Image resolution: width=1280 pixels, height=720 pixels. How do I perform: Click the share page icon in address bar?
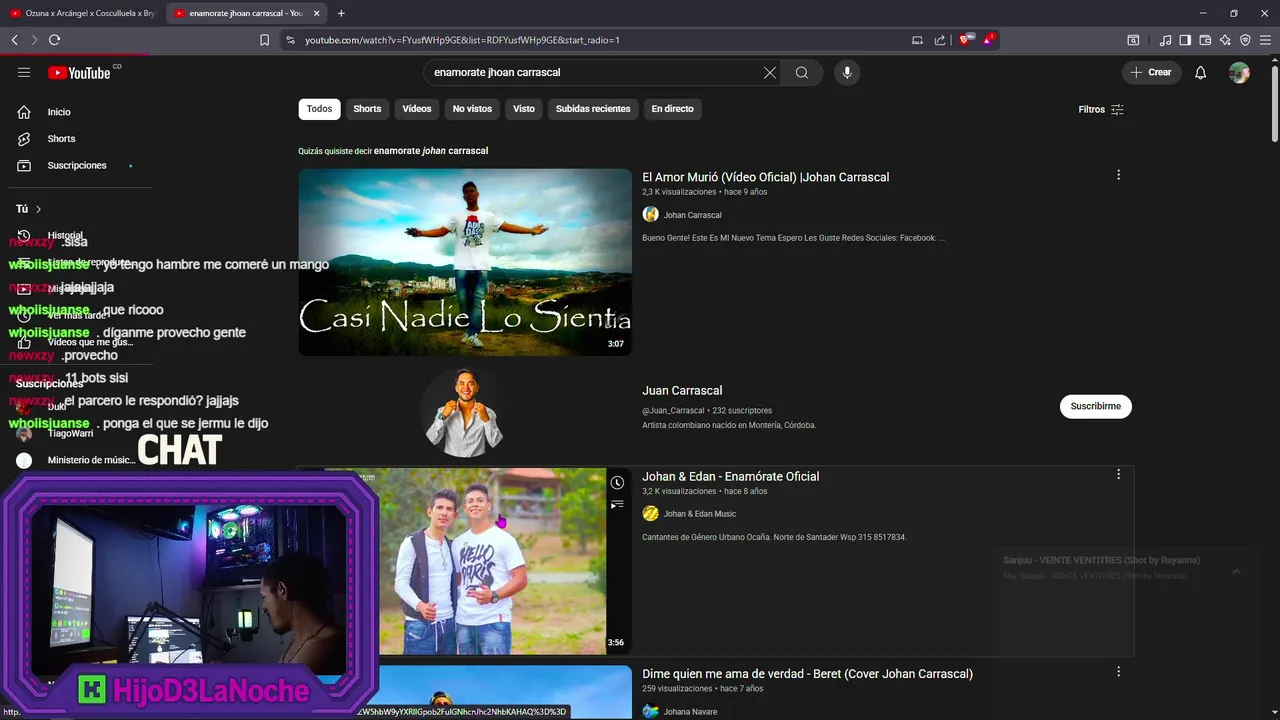click(x=940, y=40)
